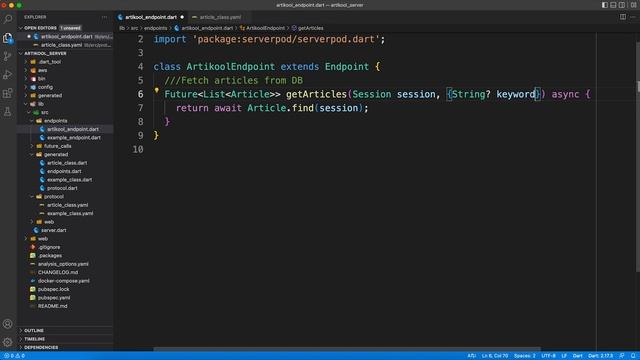The height and width of the screenshot is (360, 640).
Task: Click the editor horizontal scrollbar
Action: click(x=347, y=349)
